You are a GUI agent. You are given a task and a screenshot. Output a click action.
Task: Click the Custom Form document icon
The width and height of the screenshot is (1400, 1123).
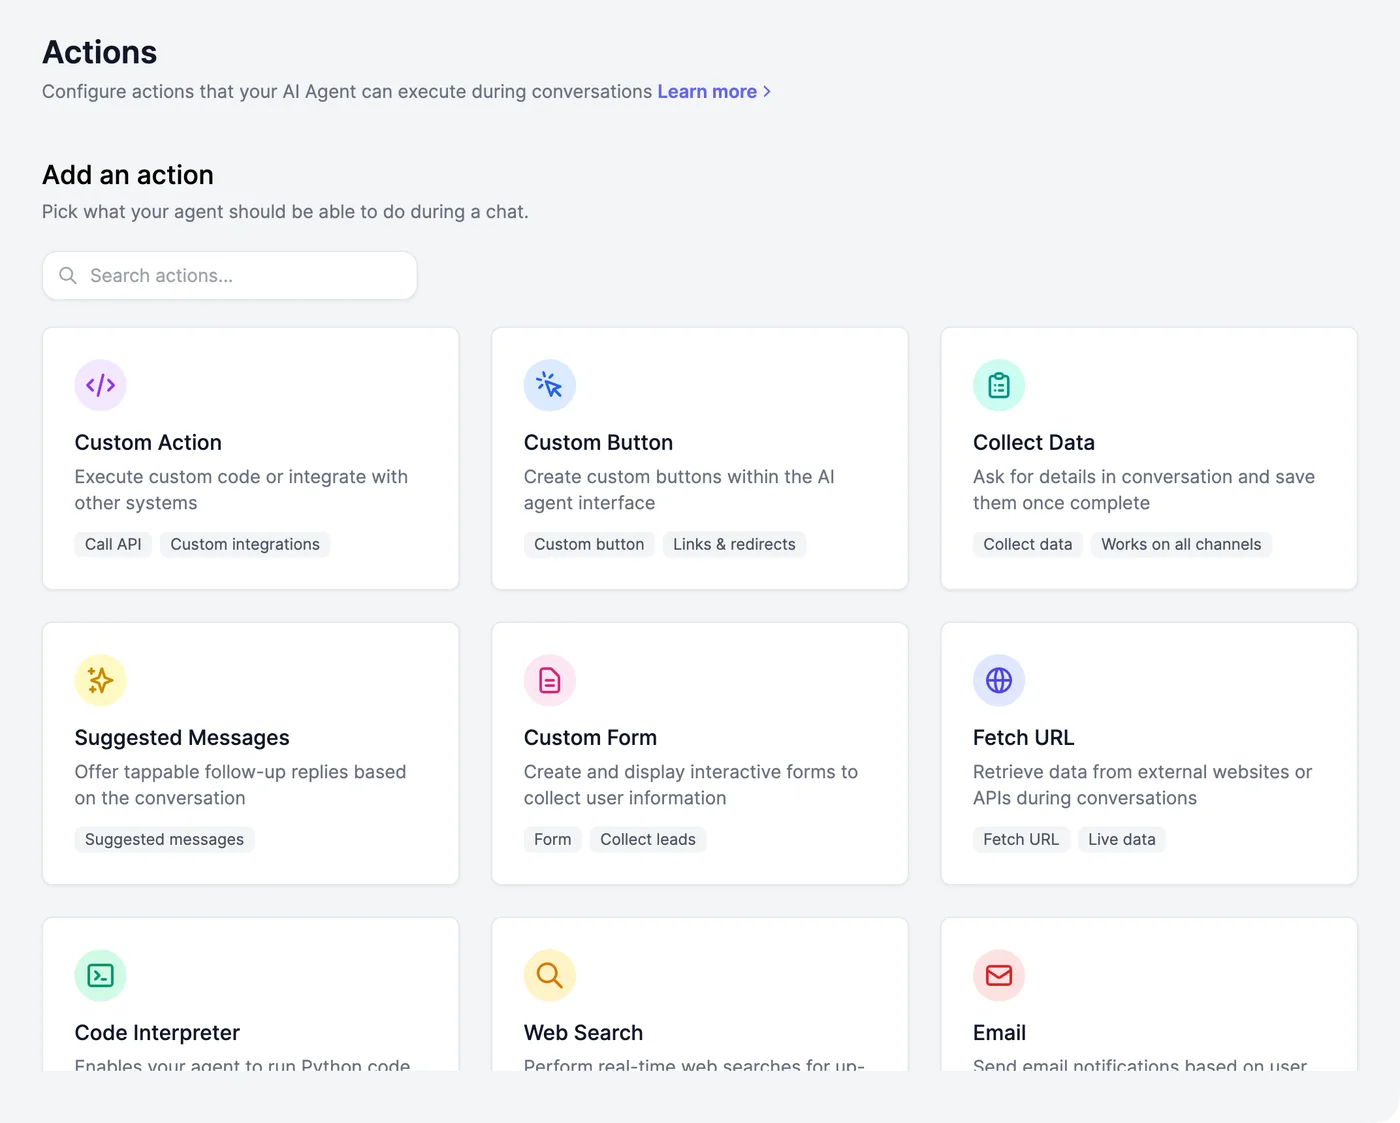click(549, 680)
